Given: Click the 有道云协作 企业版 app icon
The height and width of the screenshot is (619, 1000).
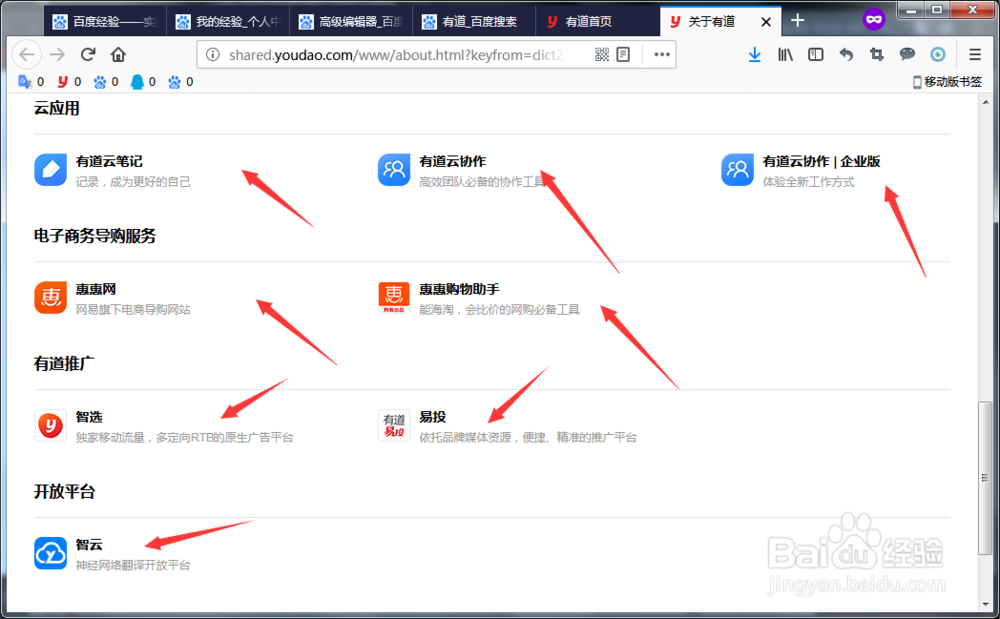Looking at the screenshot, I should click(737, 170).
